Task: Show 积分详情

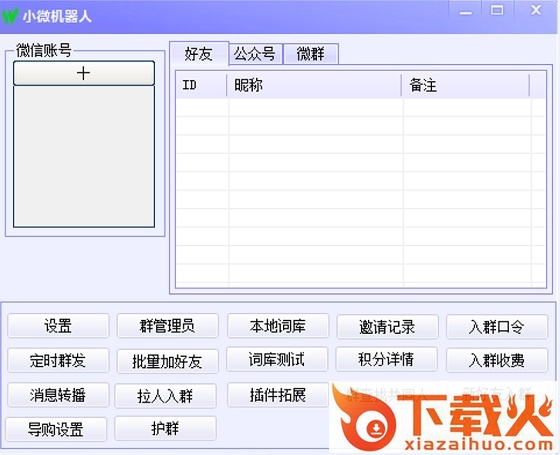Action: [x=386, y=359]
